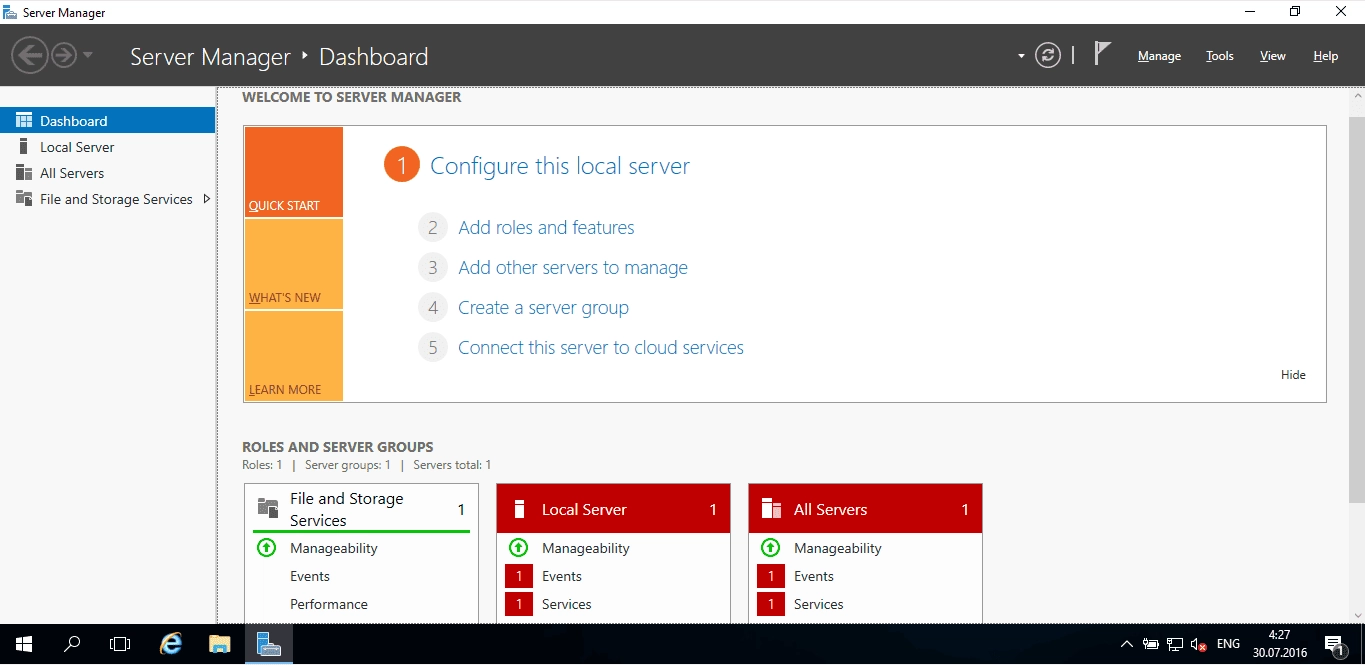Viewport: 1365px width, 665px height.
Task: Select Dashboard in the left pane
Action: [108, 120]
